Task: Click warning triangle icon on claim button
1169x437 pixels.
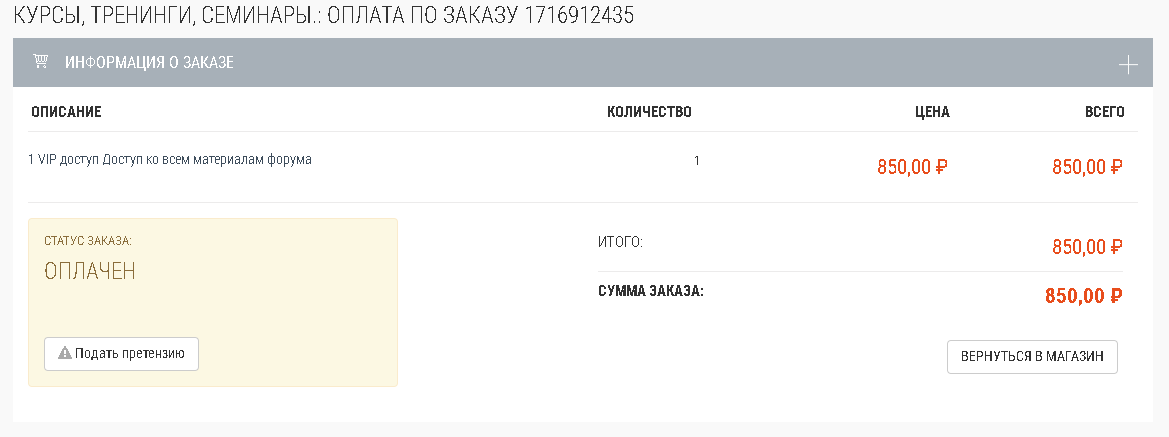Action: (x=65, y=353)
